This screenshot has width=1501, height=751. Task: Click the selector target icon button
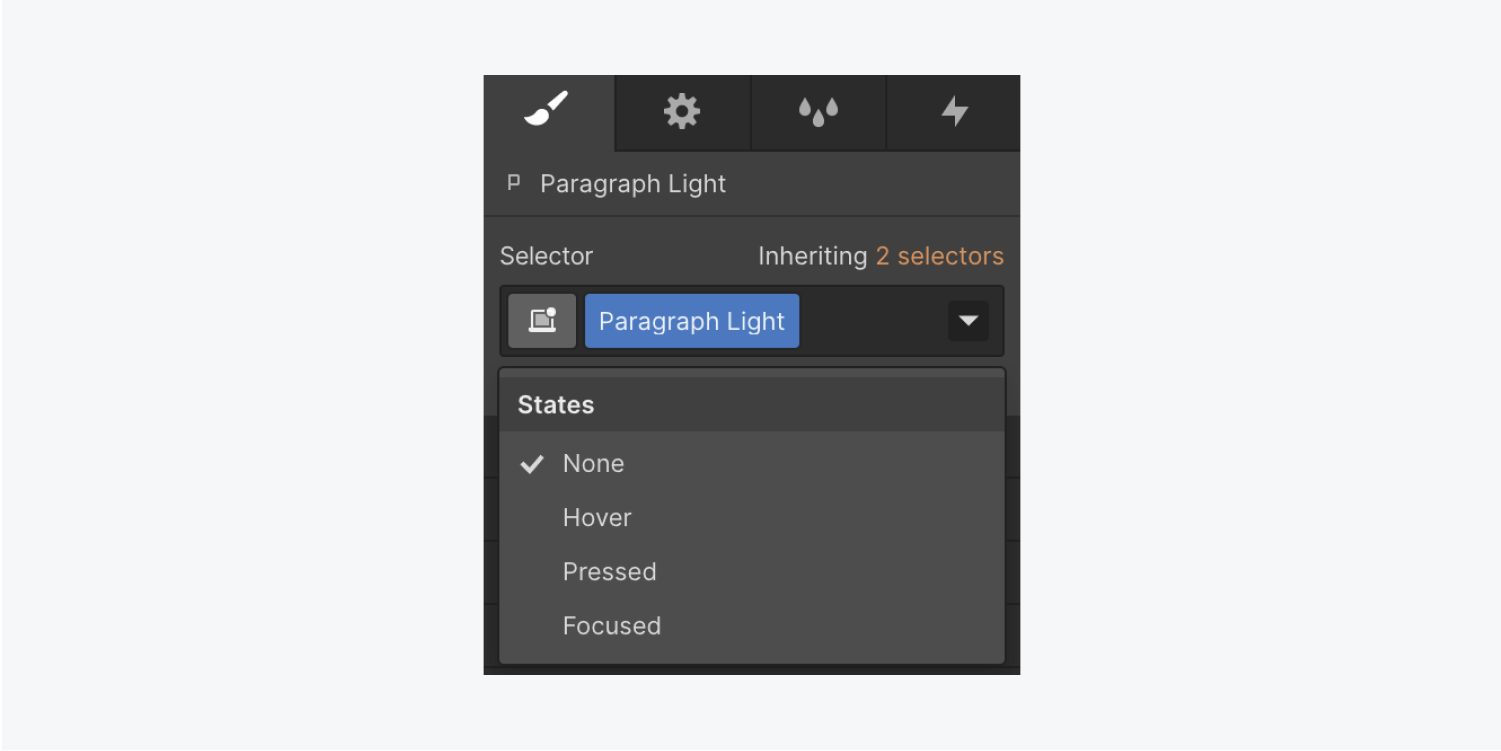pyautogui.click(x=542, y=321)
